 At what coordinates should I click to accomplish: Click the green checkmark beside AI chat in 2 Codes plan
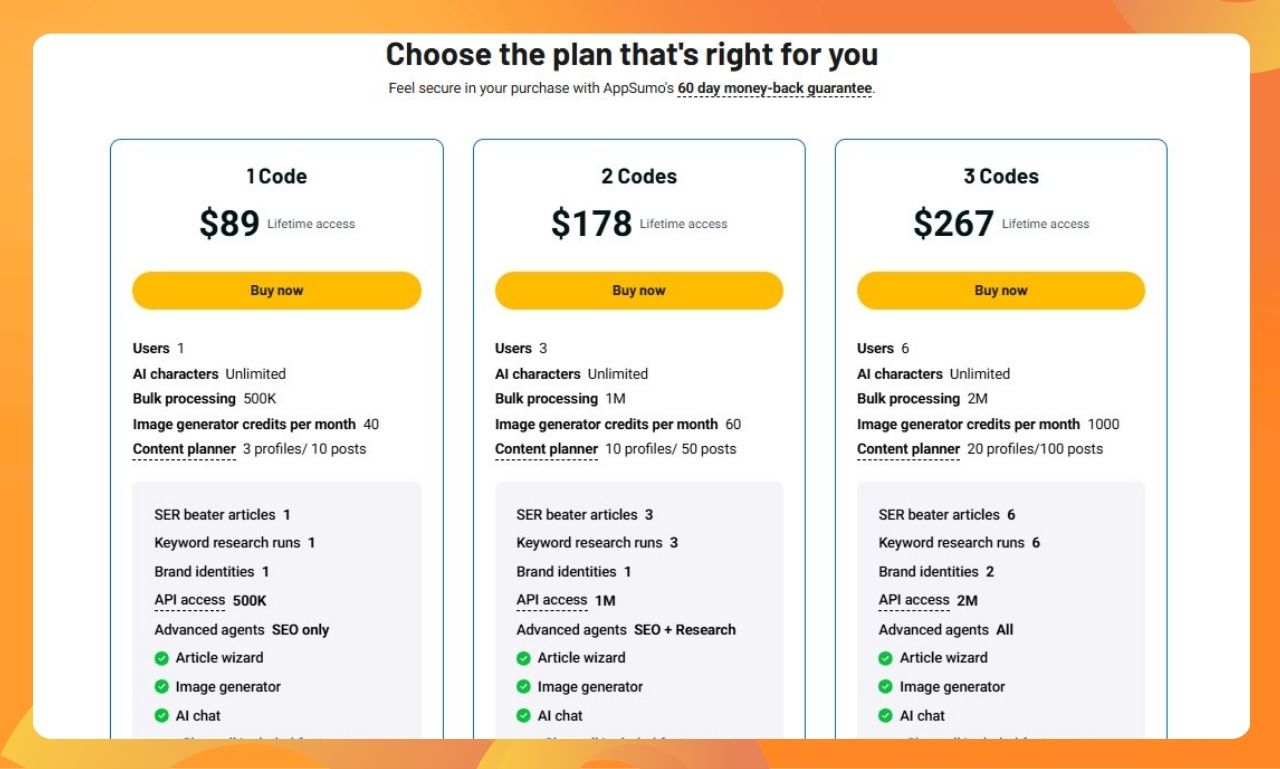[x=523, y=716]
